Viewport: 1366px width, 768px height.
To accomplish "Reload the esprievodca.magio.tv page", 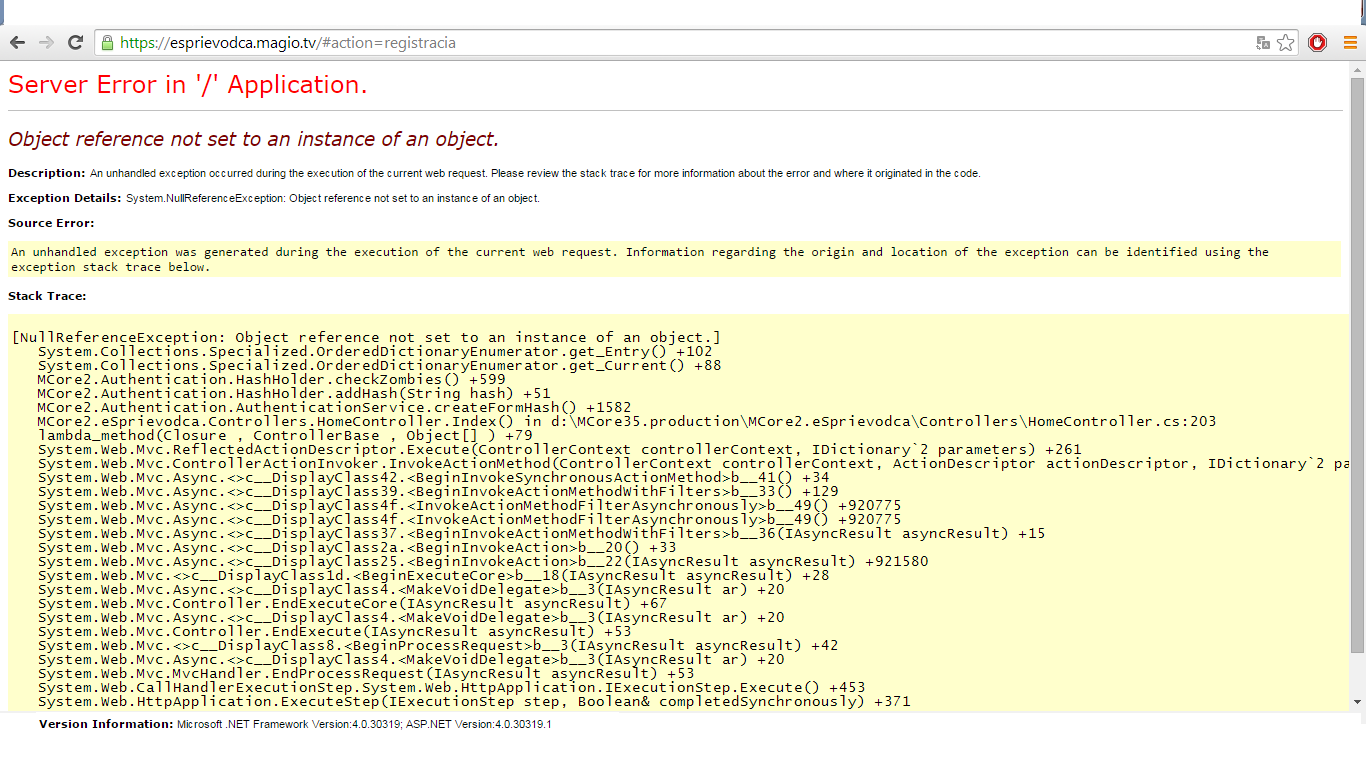I will click(x=75, y=43).
